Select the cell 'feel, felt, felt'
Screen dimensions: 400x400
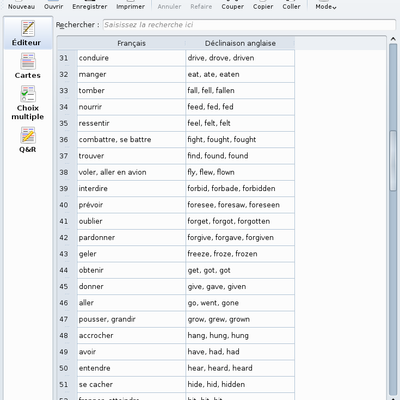tap(240, 123)
